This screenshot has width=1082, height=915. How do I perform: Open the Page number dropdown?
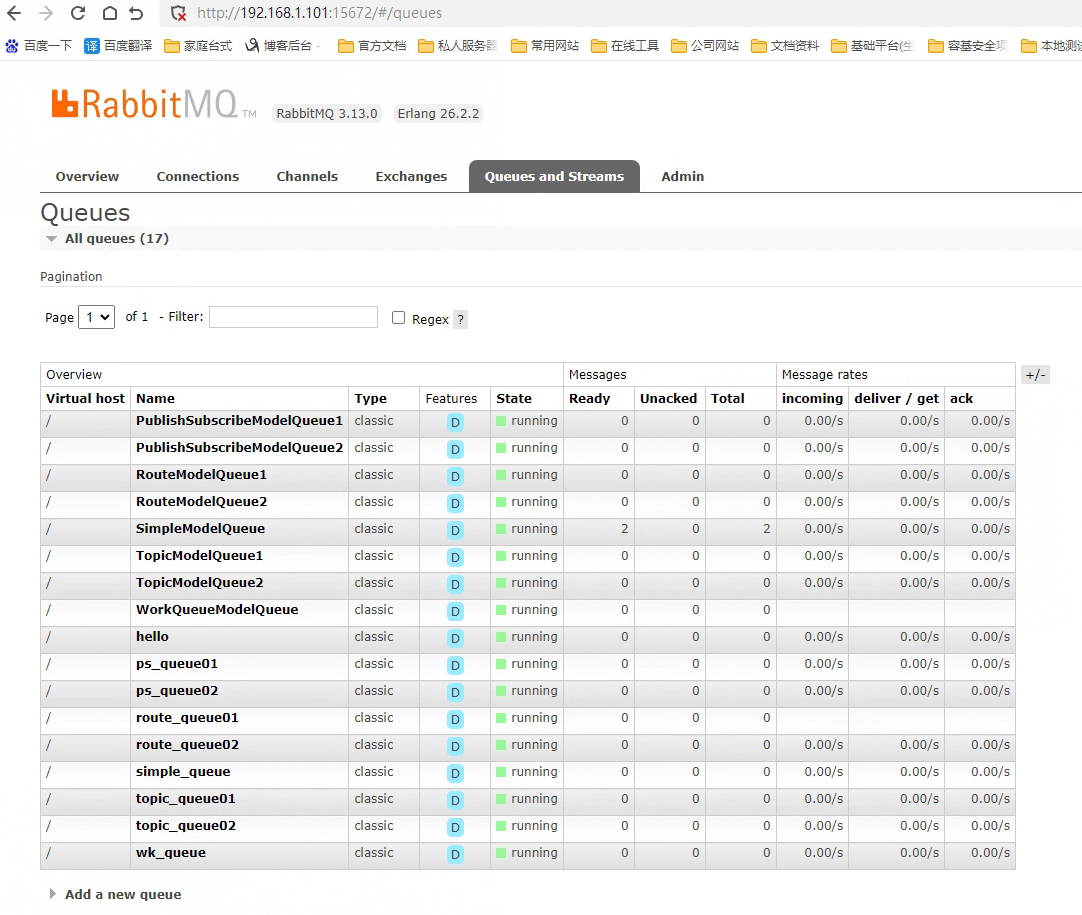[96, 317]
